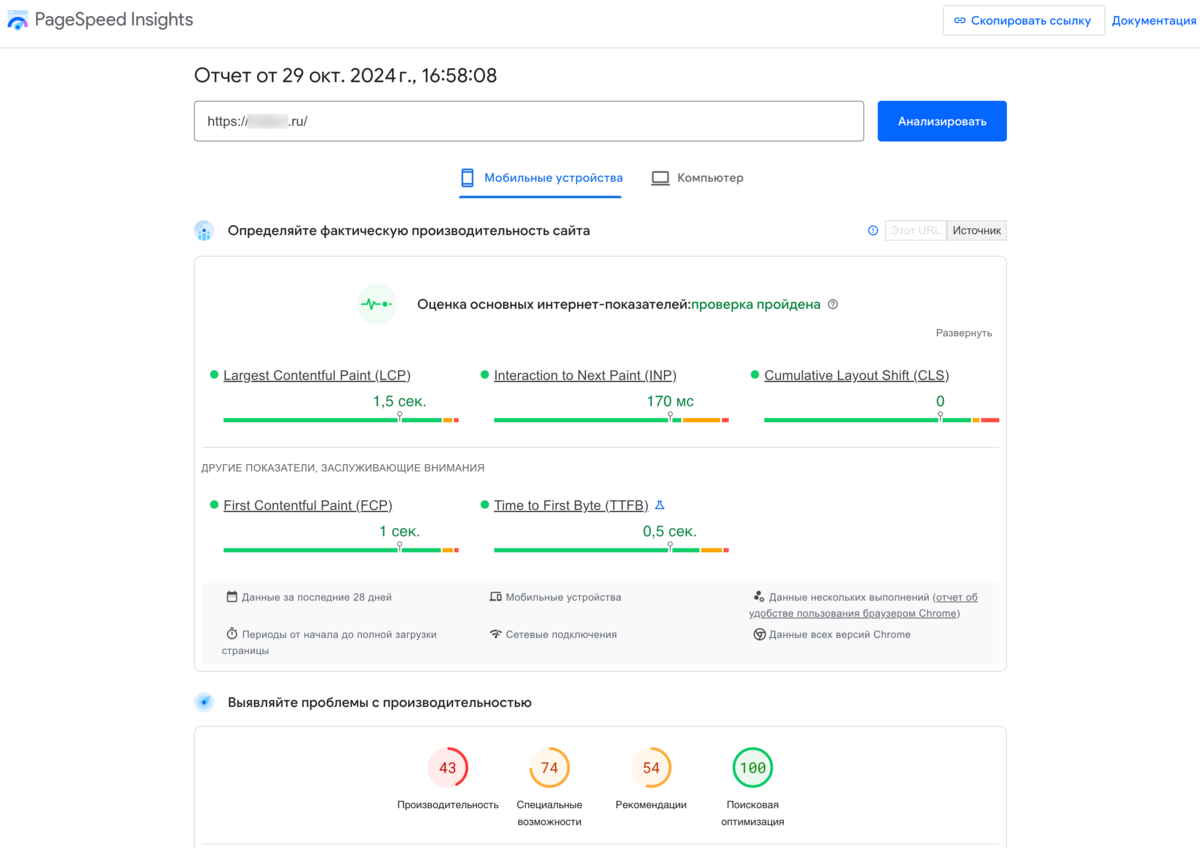
Task: Click the dots icon near Данные нескольких выполнений
Action: [759, 597]
